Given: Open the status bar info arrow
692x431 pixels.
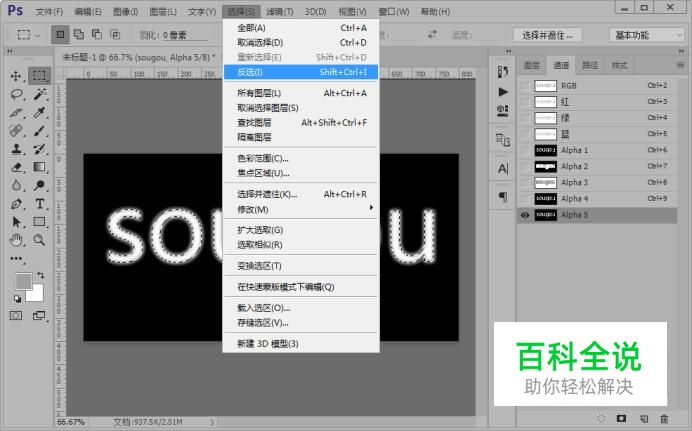Looking at the screenshot, I should pos(212,422).
